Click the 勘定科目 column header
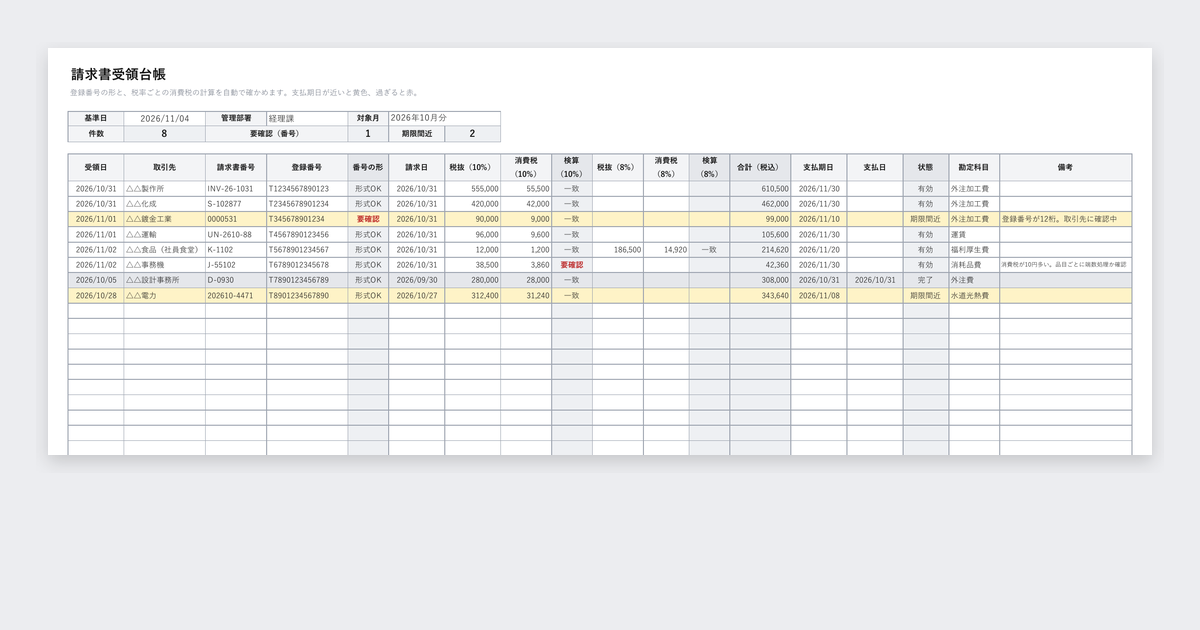Viewport: 1200px width, 630px height. tap(974, 167)
